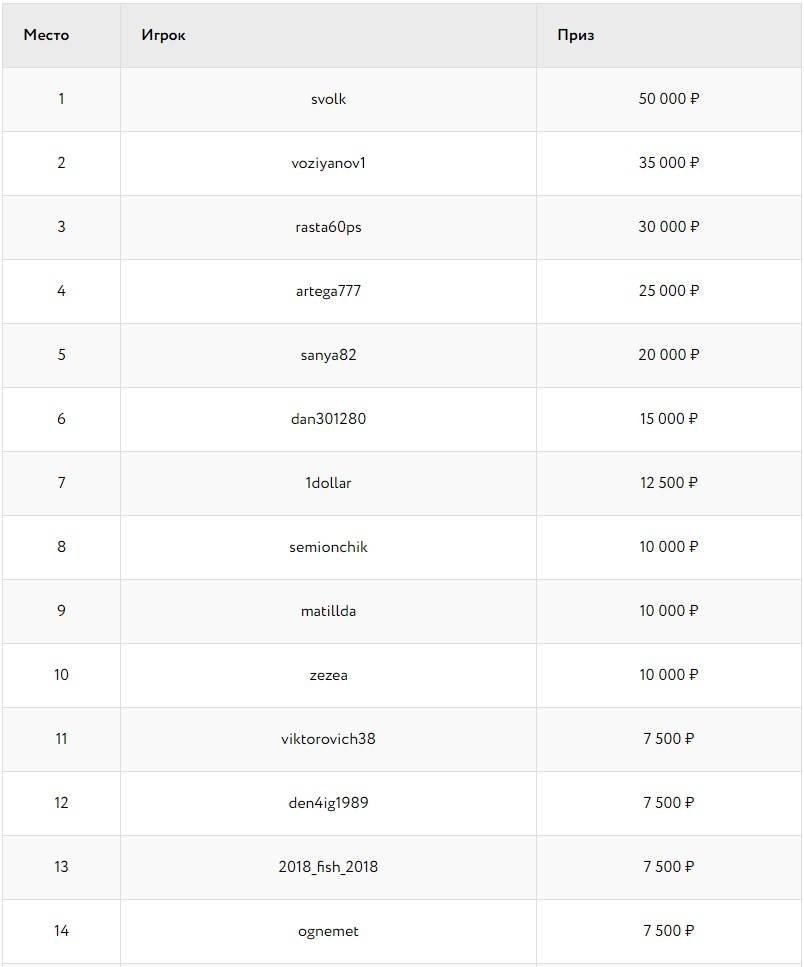
Task: Click the 12 500 ₽ prize amount
Action: point(668,483)
